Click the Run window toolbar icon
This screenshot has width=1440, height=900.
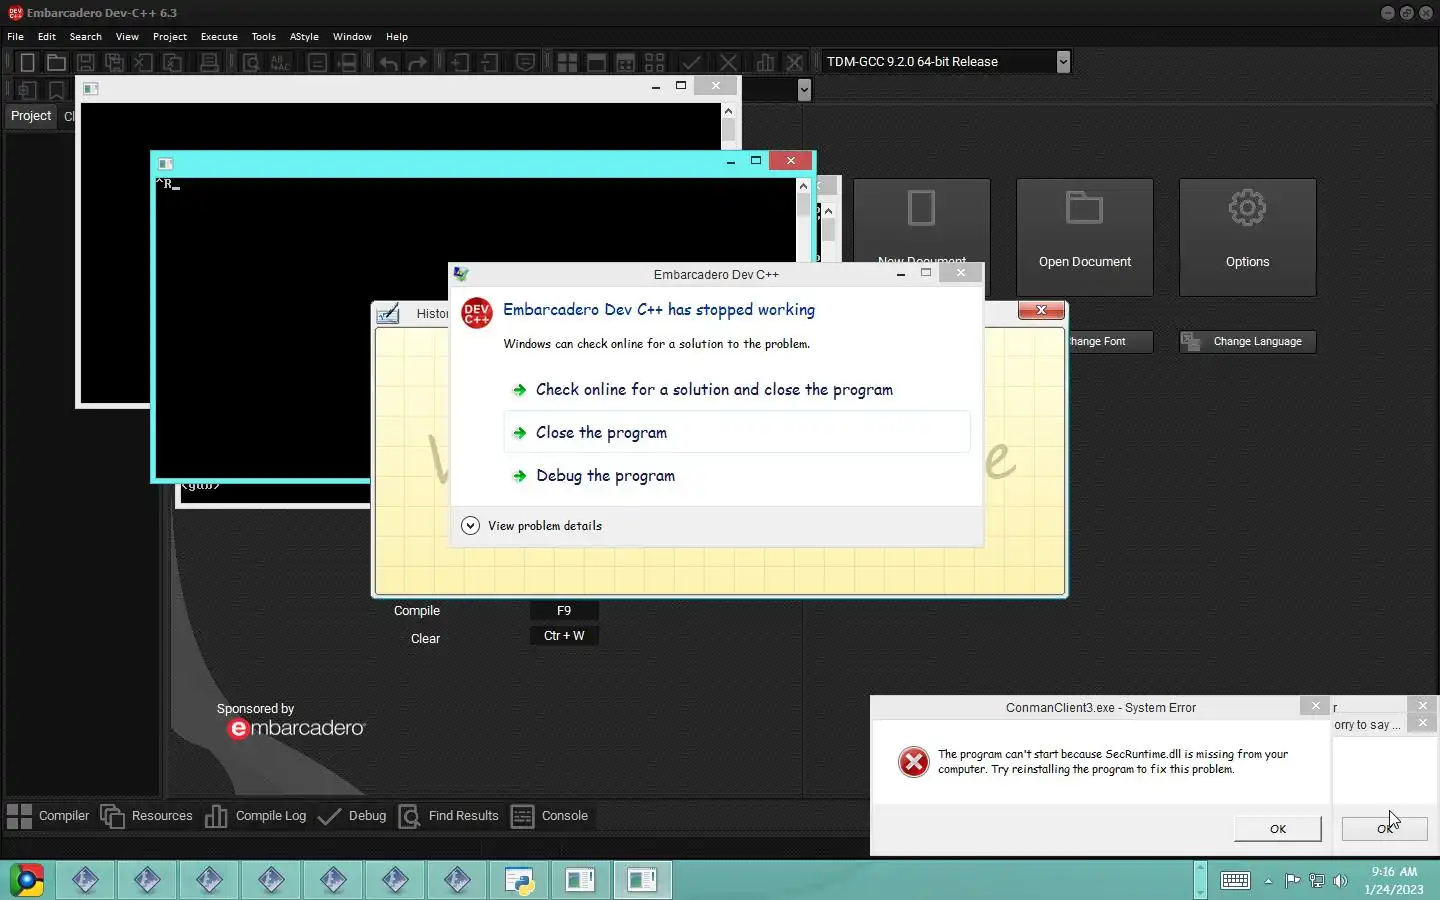tap(596, 62)
